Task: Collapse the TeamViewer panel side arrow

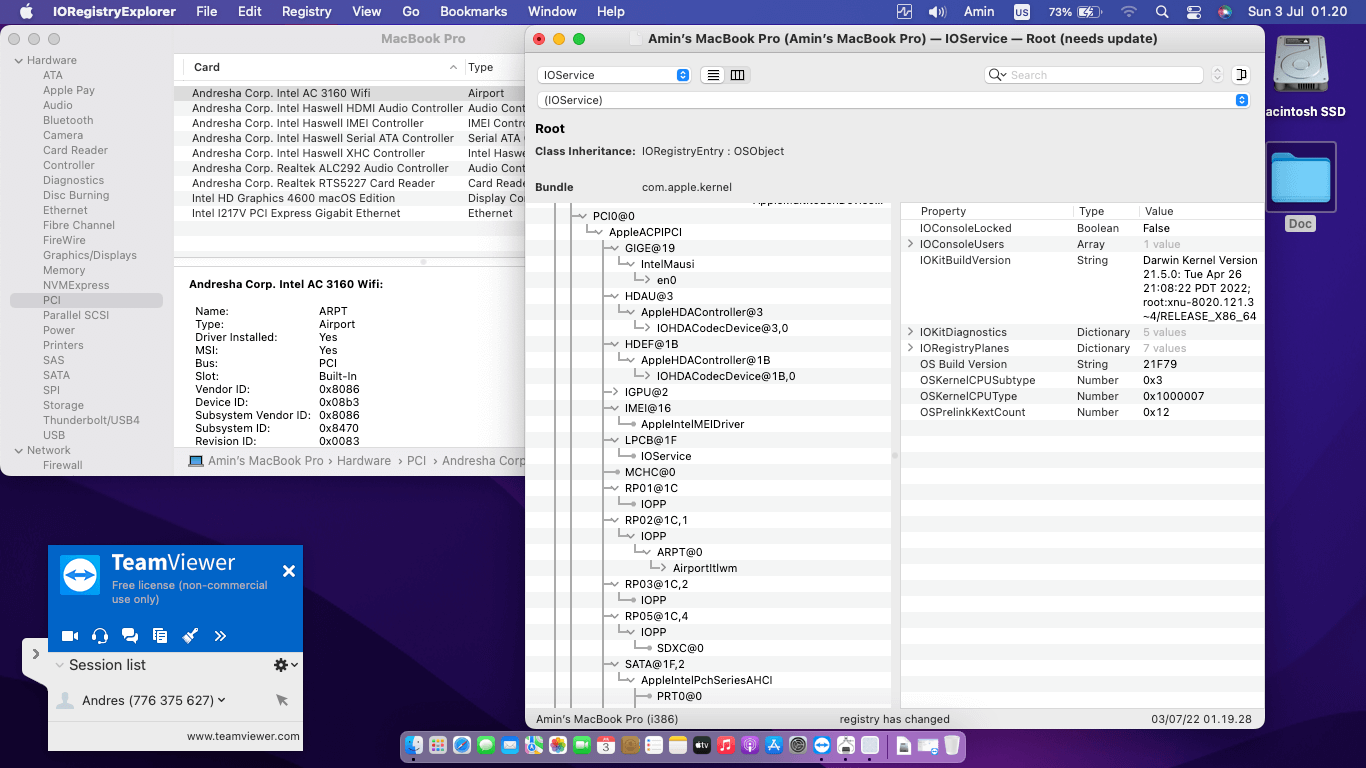Action: 35,654
